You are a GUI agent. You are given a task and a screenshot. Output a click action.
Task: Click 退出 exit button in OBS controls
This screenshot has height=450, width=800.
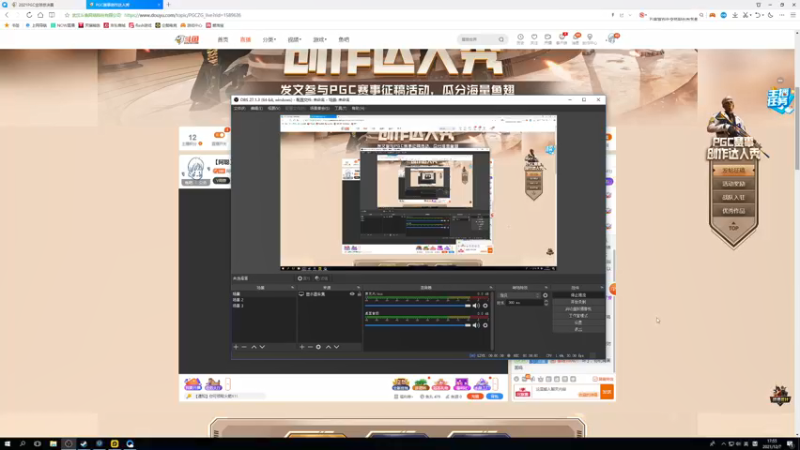(578, 330)
